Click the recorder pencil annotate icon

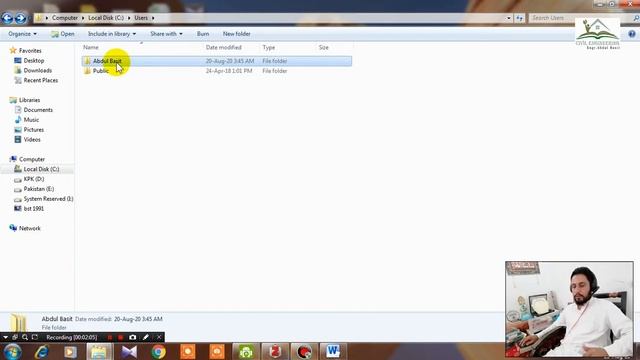pos(146,337)
